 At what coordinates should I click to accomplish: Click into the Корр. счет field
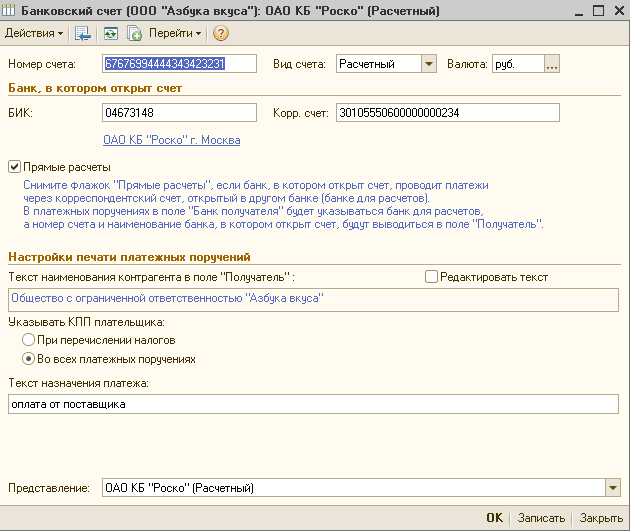[x=448, y=112]
